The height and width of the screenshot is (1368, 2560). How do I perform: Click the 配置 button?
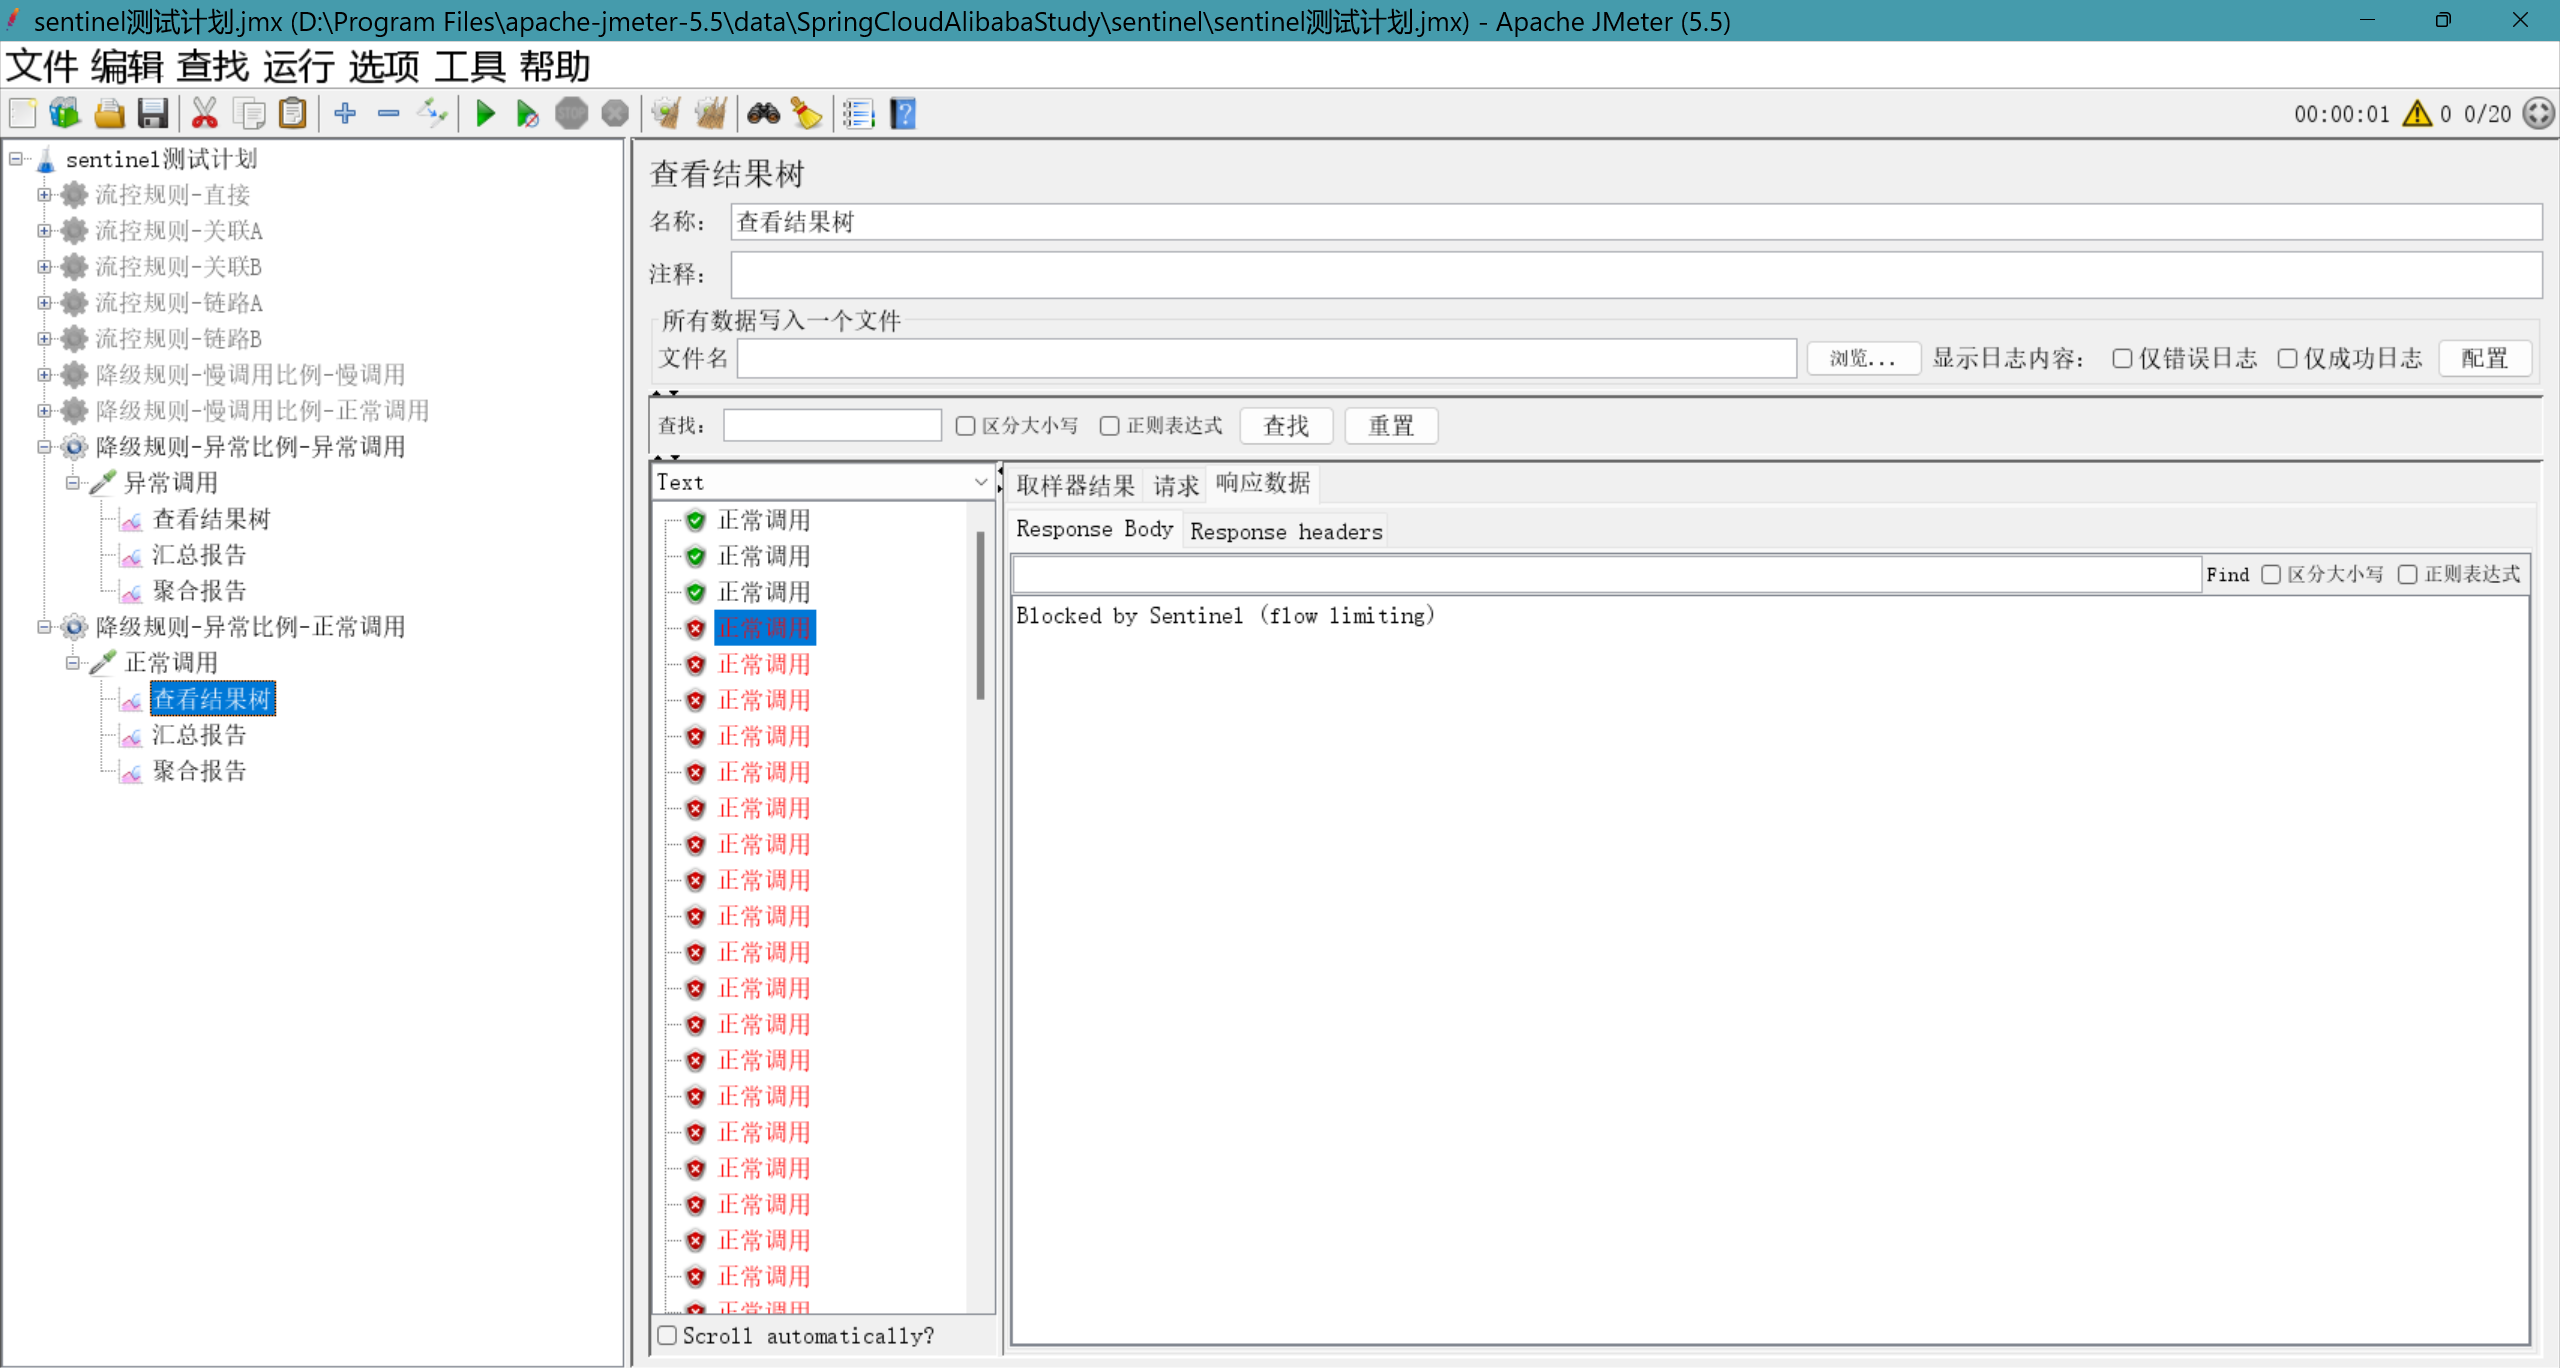tap(2484, 359)
